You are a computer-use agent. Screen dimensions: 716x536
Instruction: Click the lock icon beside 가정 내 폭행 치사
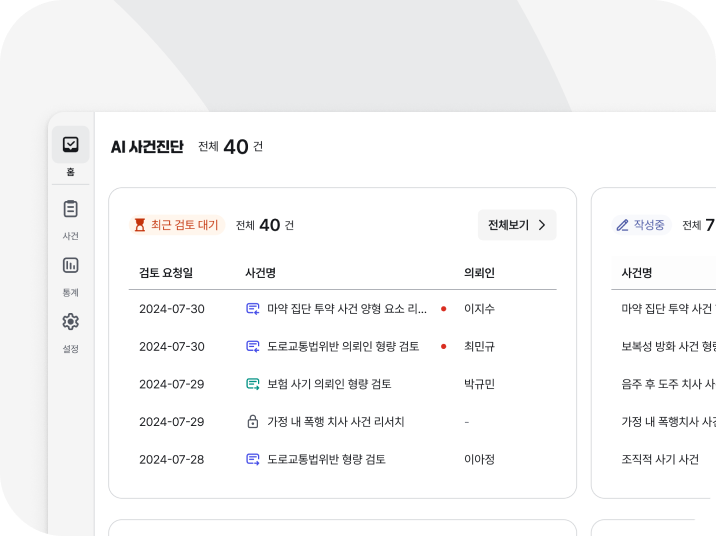click(253, 421)
